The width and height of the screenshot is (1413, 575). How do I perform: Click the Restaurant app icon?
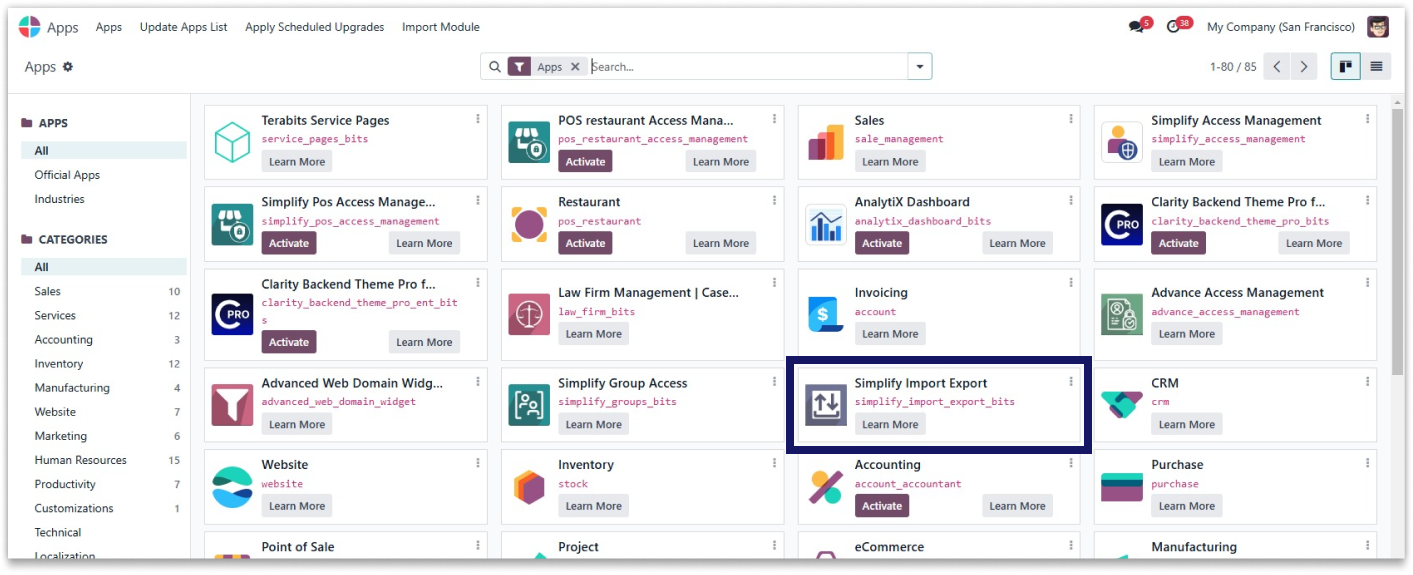click(x=529, y=224)
